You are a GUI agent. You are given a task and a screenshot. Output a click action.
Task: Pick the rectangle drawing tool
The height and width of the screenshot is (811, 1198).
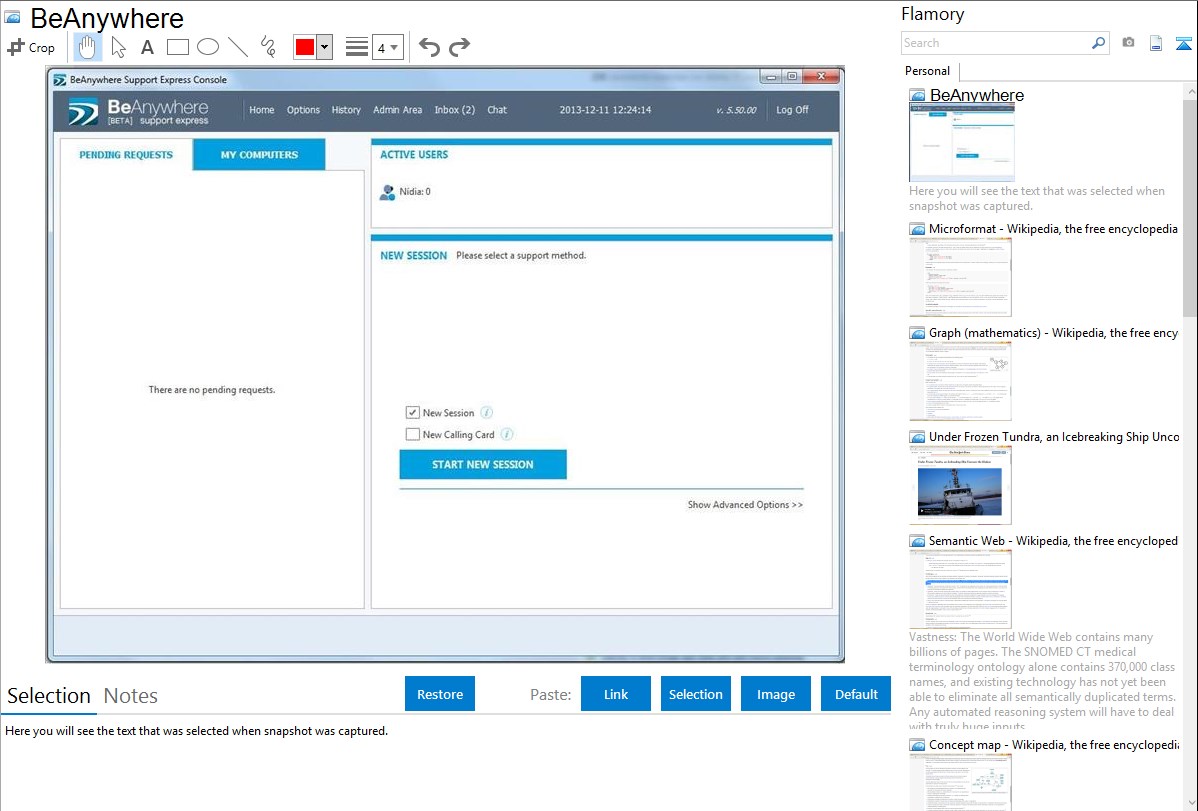[177, 47]
